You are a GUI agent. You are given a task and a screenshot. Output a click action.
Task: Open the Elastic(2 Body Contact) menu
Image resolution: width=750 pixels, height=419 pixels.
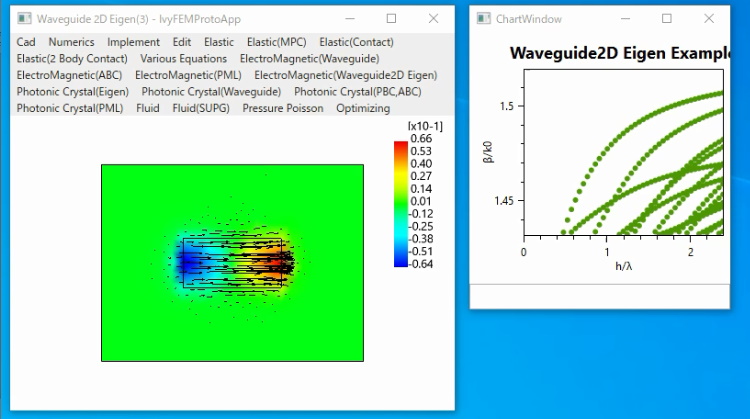tap(72, 58)
